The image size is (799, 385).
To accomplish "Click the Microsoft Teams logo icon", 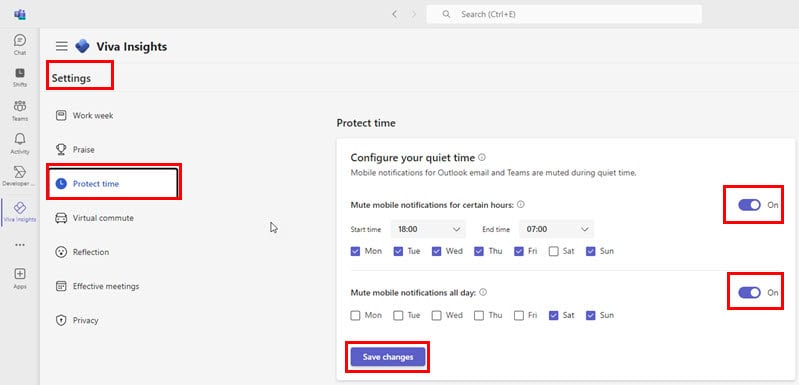I will pyautogui.click(x=20, y=14).
